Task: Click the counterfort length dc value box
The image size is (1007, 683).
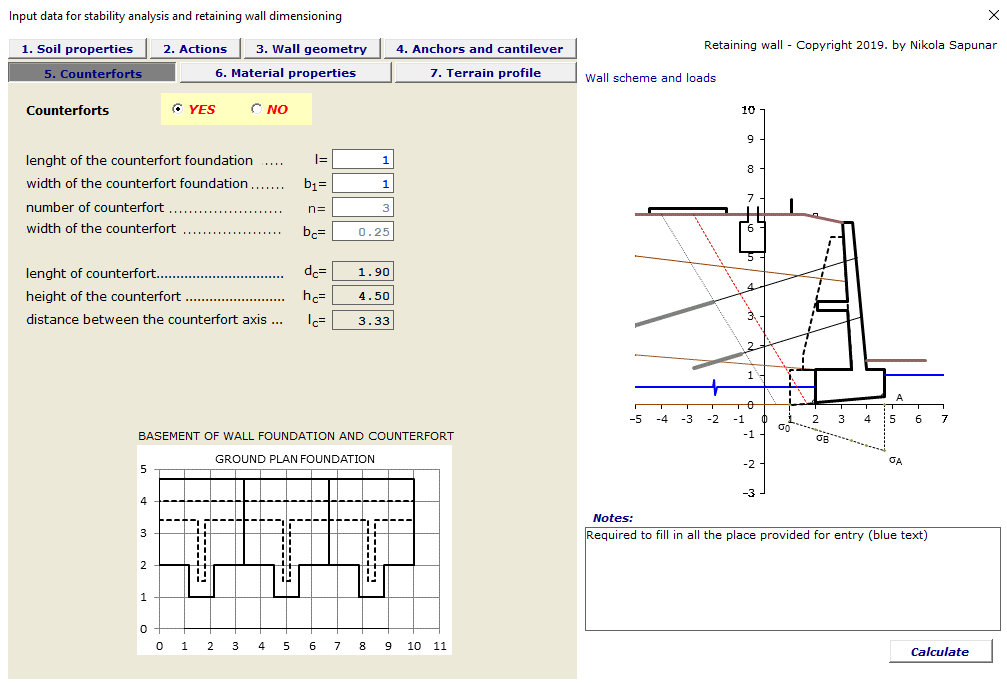Action: pos(363,272)
